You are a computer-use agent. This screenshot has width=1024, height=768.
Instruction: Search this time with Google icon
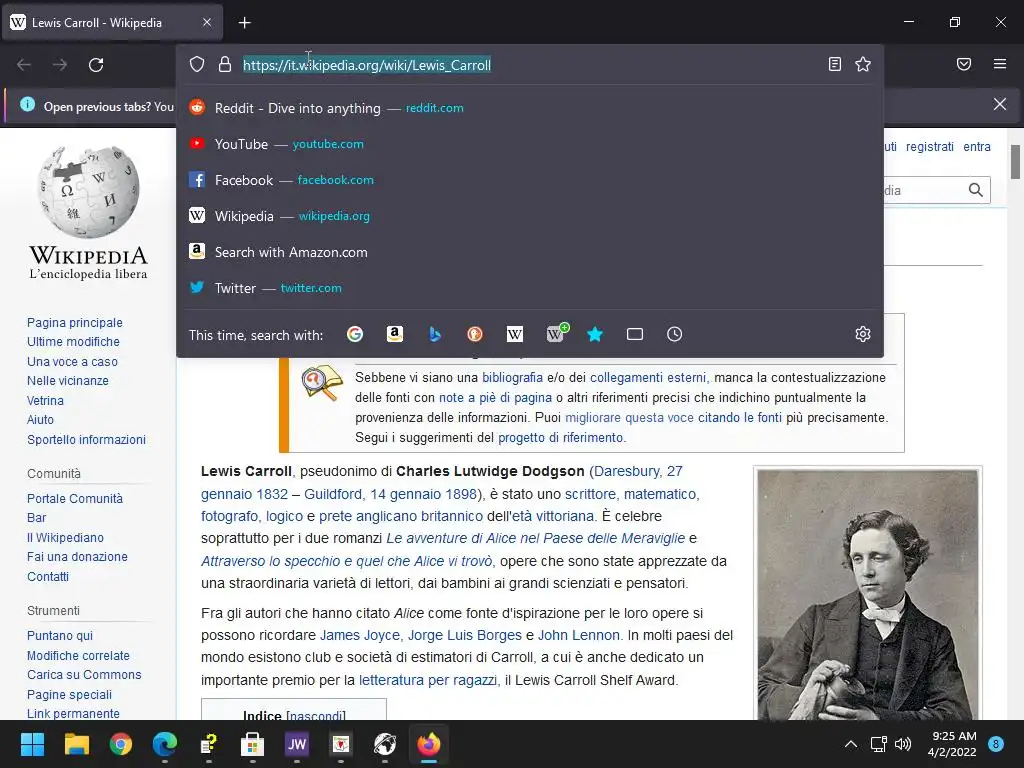(x=355, y=334)
